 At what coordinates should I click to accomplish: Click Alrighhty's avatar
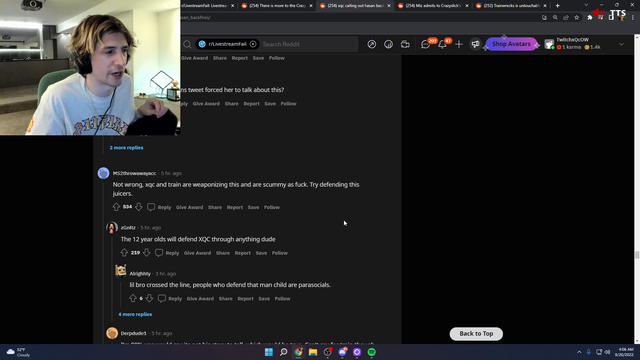(x=120, y=271)
